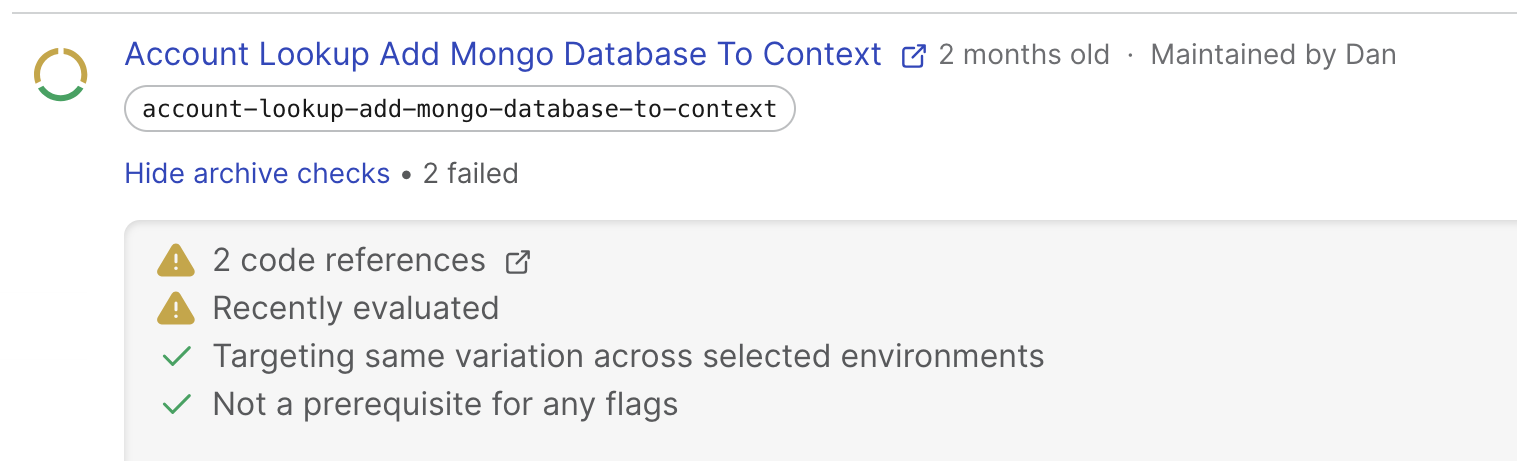Viewport: 1517px width, 461px height.
Task: Open external link icon beside flag title
Action: coord(913,56)
